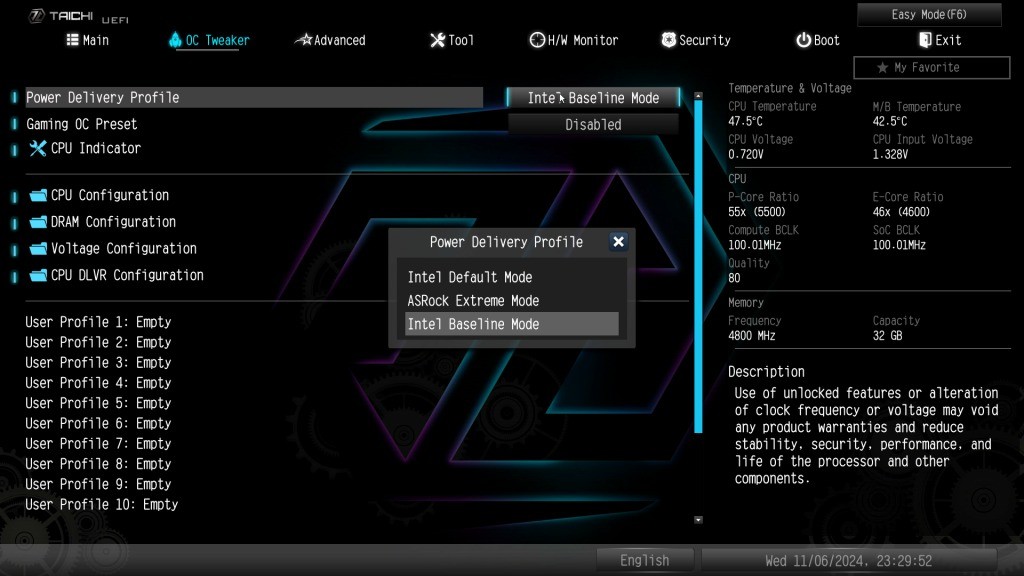Image resolution: width=1024 pixels, height=576 pixels.
Task: Click the P-Core Ratio 55x (5500) value
Action: pyautogui.click(x=757, y=212)
